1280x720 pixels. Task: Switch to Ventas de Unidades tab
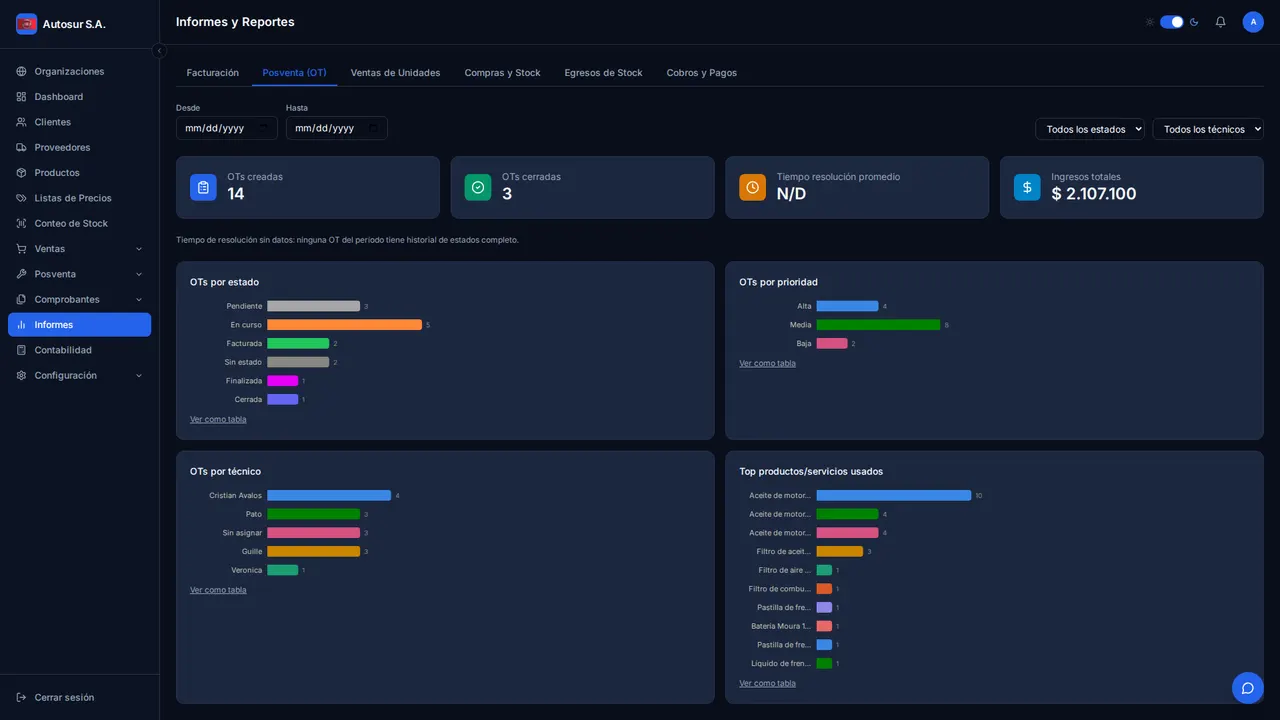tap(395, 73)
